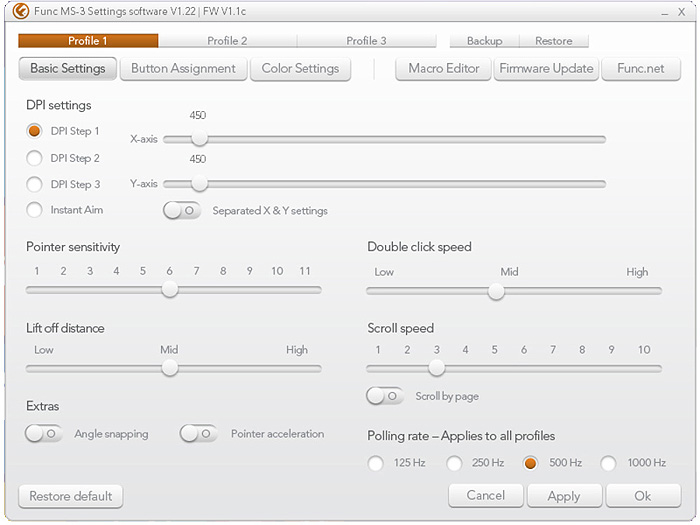The height and width of the screenshot is (525, 700).
Task: Click the Double click speed slider handle
Action: pyautogui.click(x=496, y=292)
